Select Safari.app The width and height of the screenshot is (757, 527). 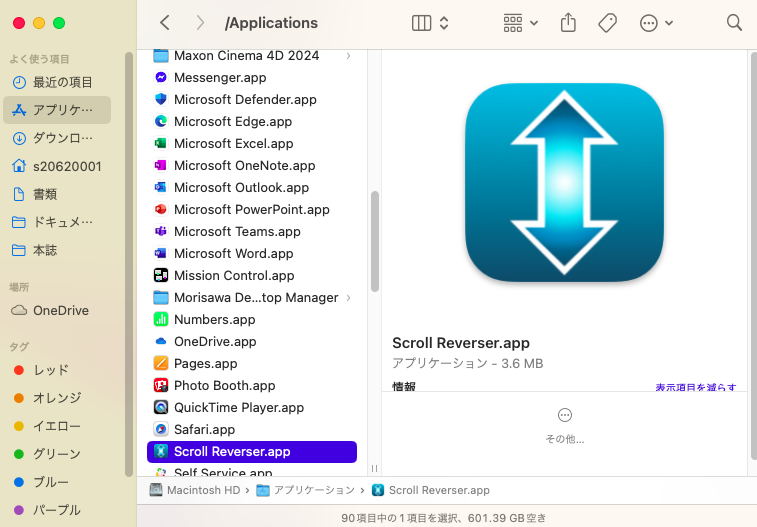tap(252, 430)
